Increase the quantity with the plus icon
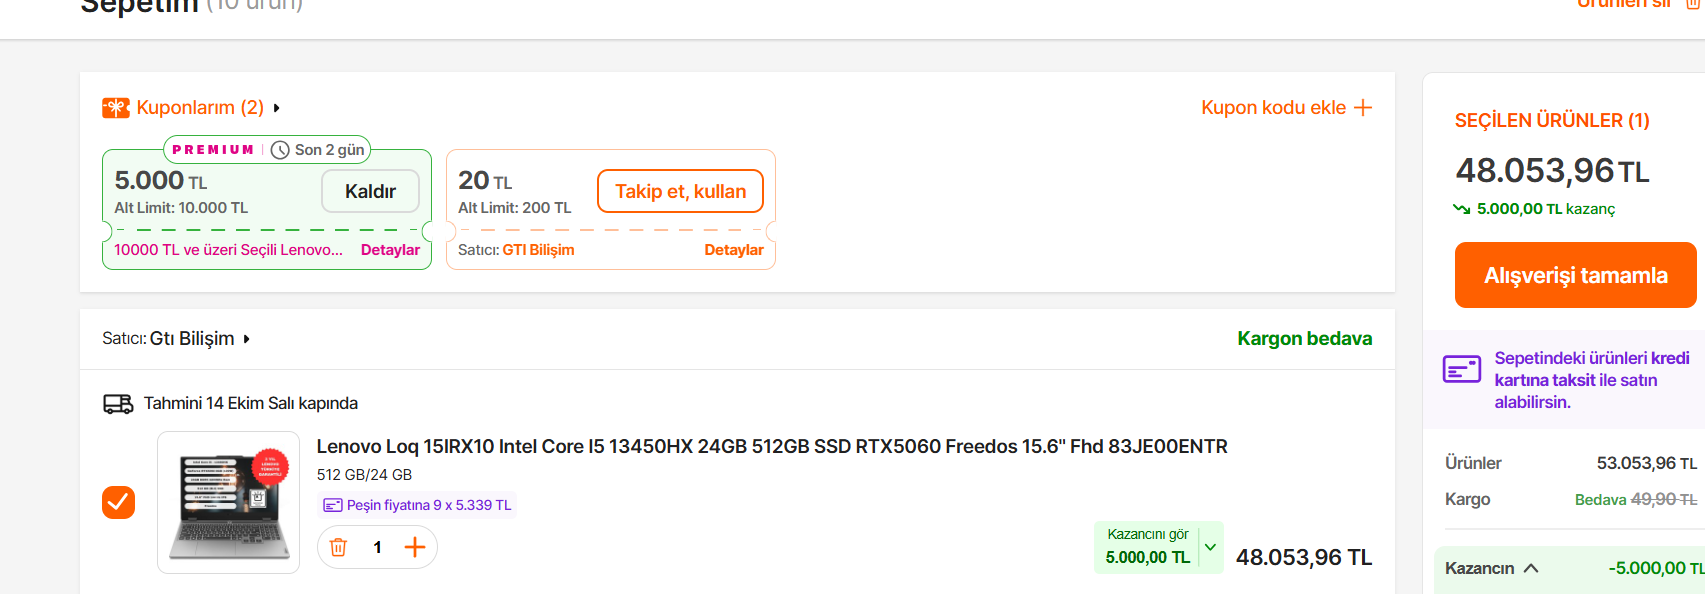 point(415,547)
